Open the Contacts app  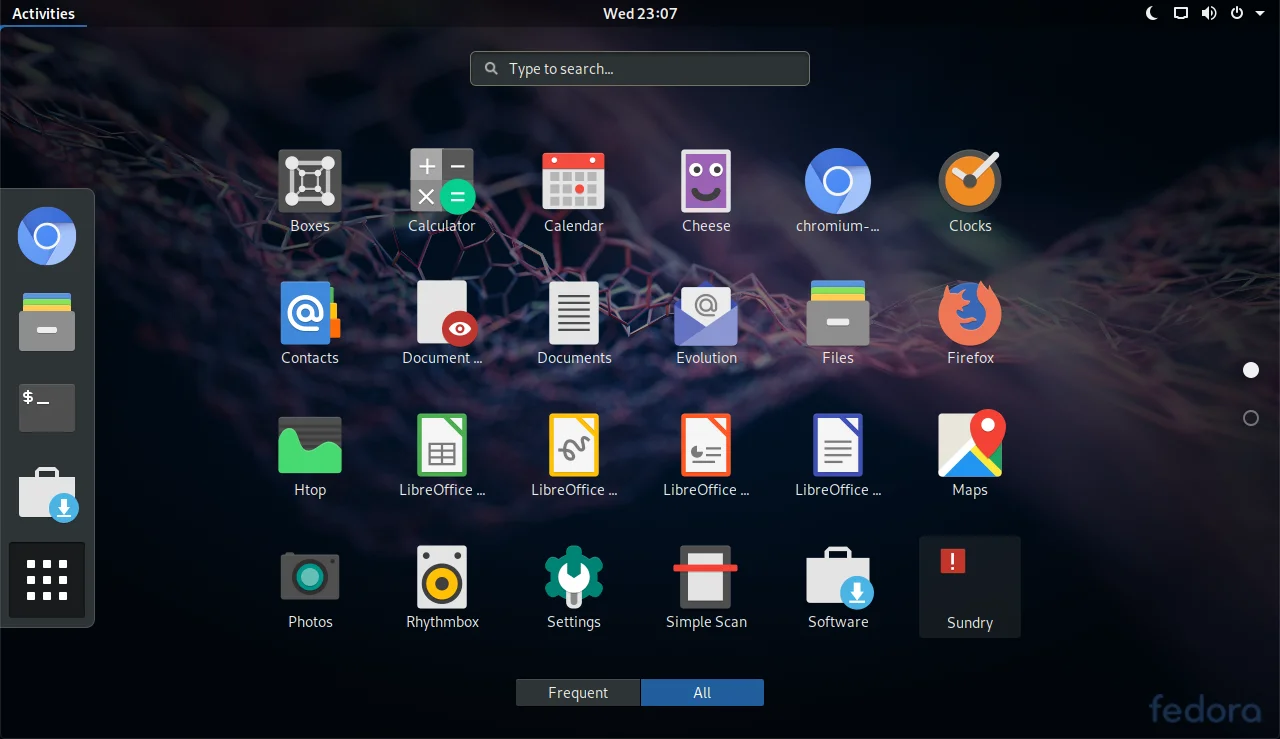tap(310, 324)
